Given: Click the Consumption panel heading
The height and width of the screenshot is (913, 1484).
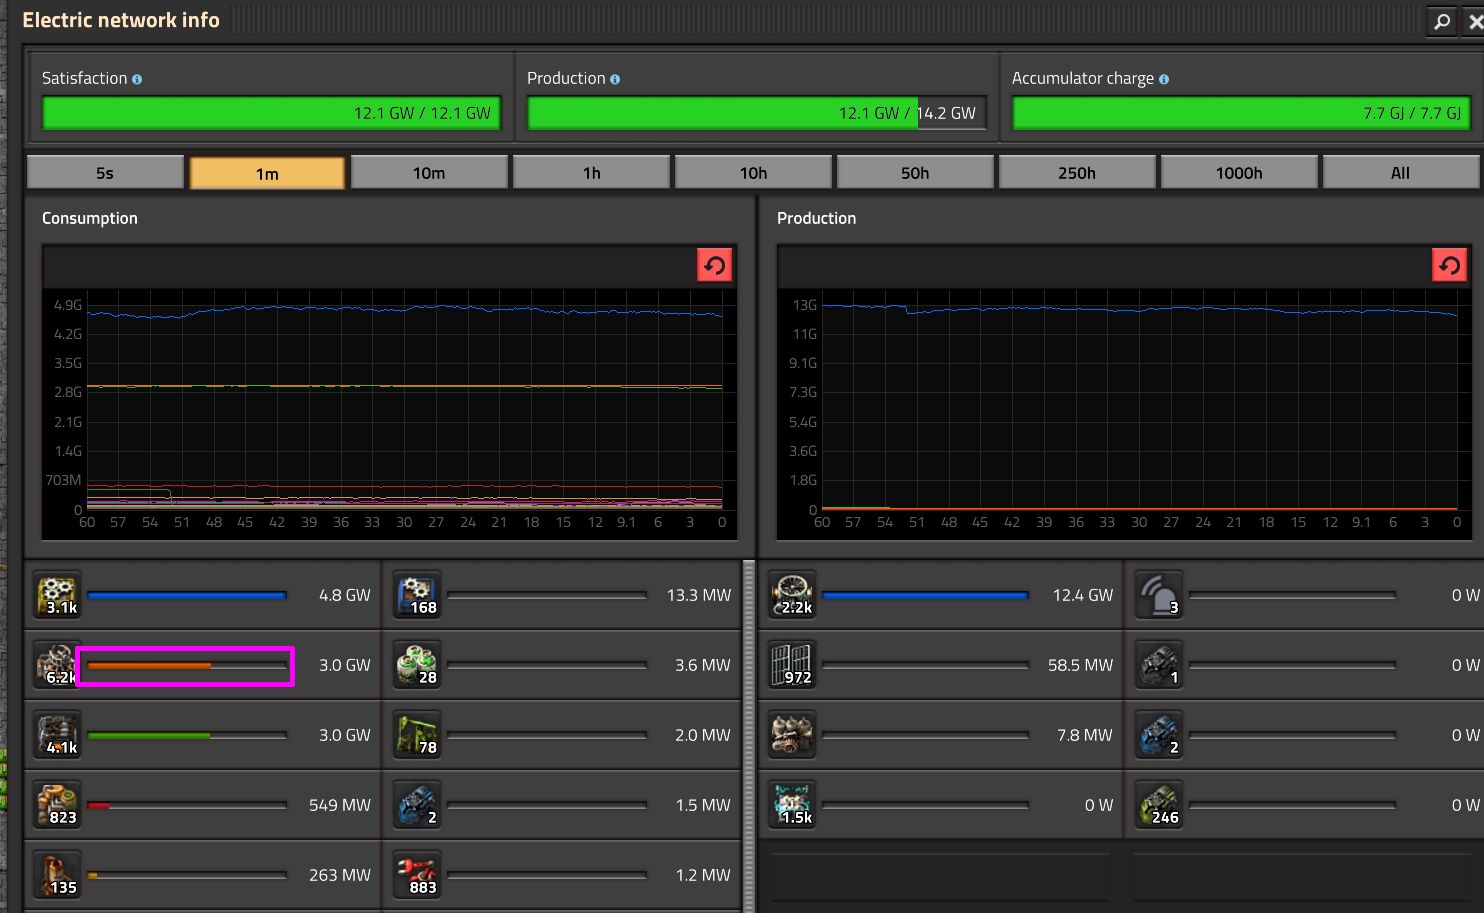Looking at the screenshot, I should 90,218.
